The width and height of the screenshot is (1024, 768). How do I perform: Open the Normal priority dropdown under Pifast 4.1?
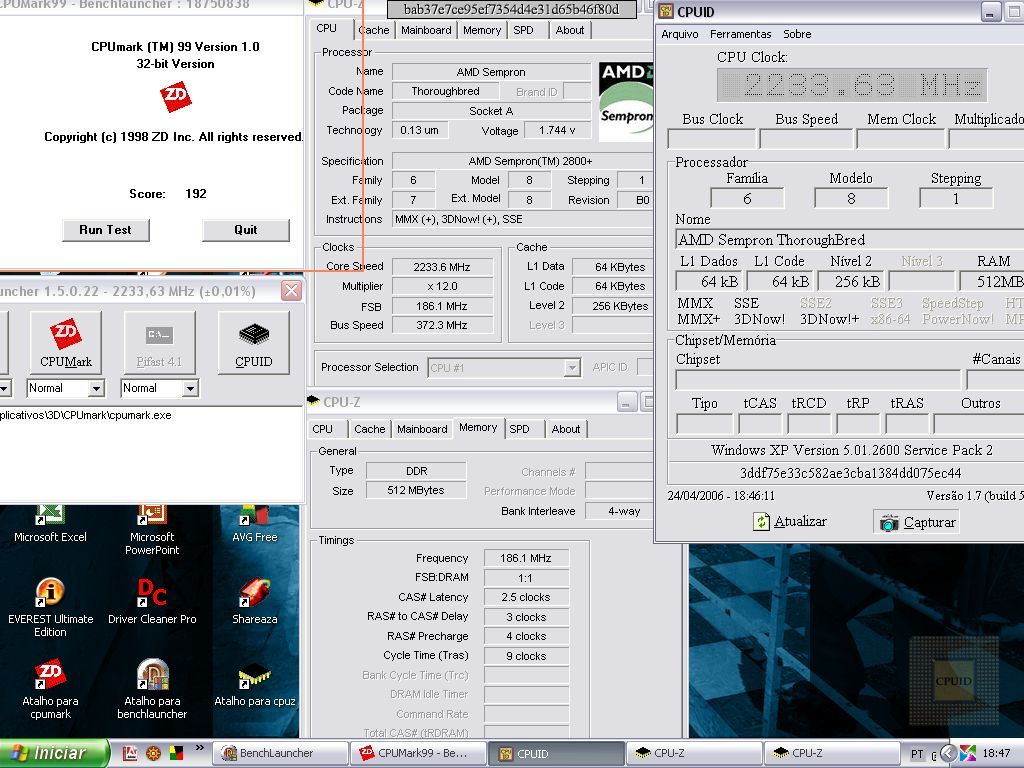coord(190,389)
